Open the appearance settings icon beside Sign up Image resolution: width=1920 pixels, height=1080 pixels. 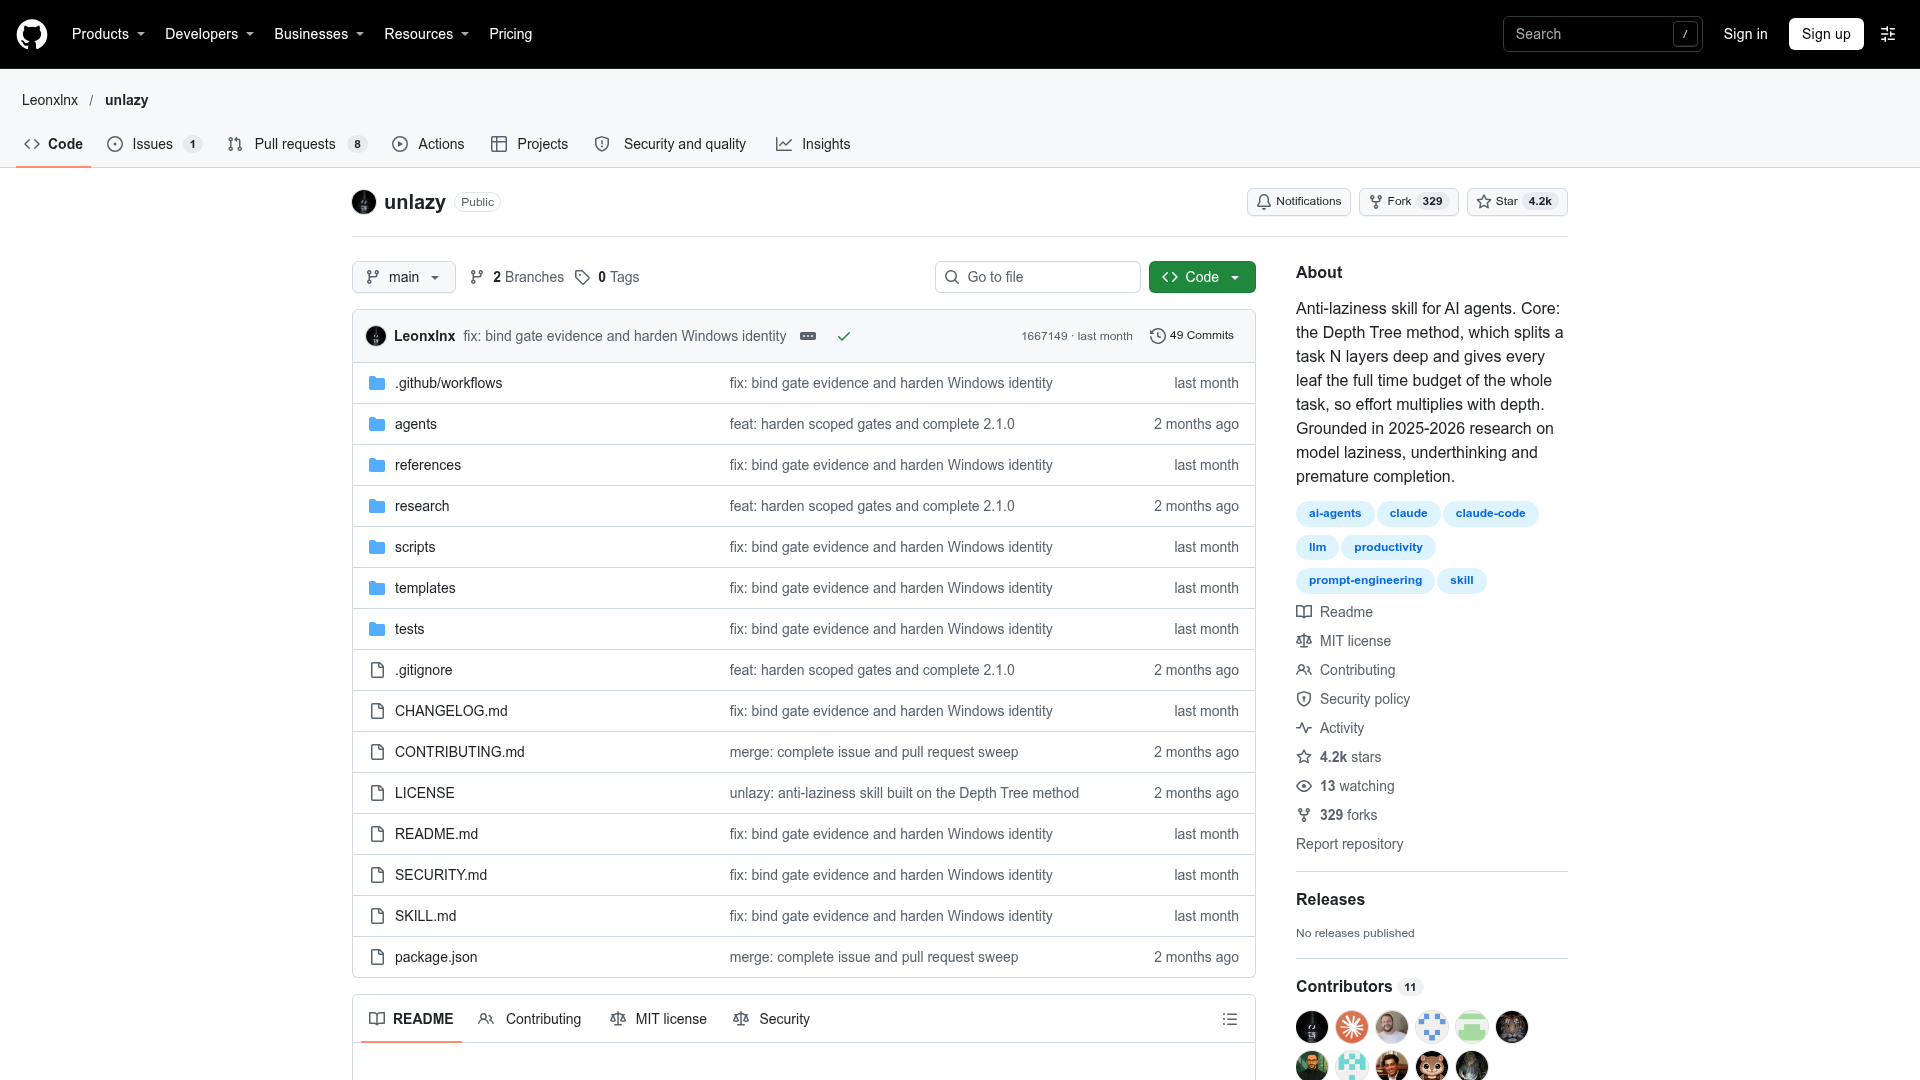(x=1888, y=34)
